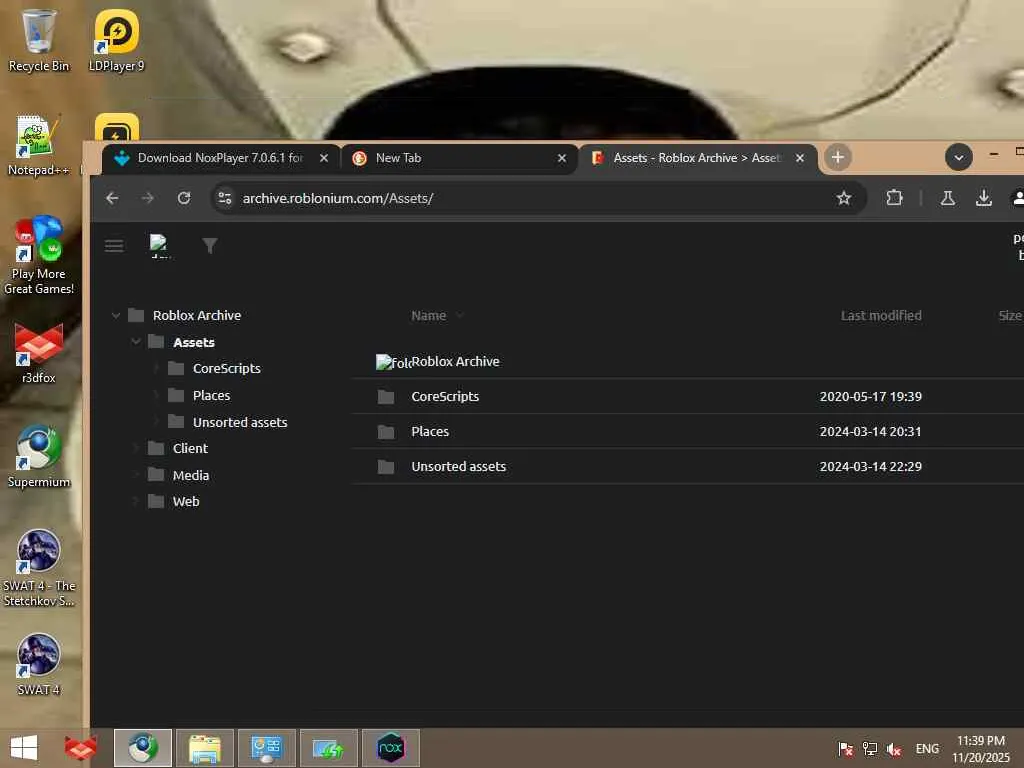Select Assets in the sidebar tree

coord(193,342)
